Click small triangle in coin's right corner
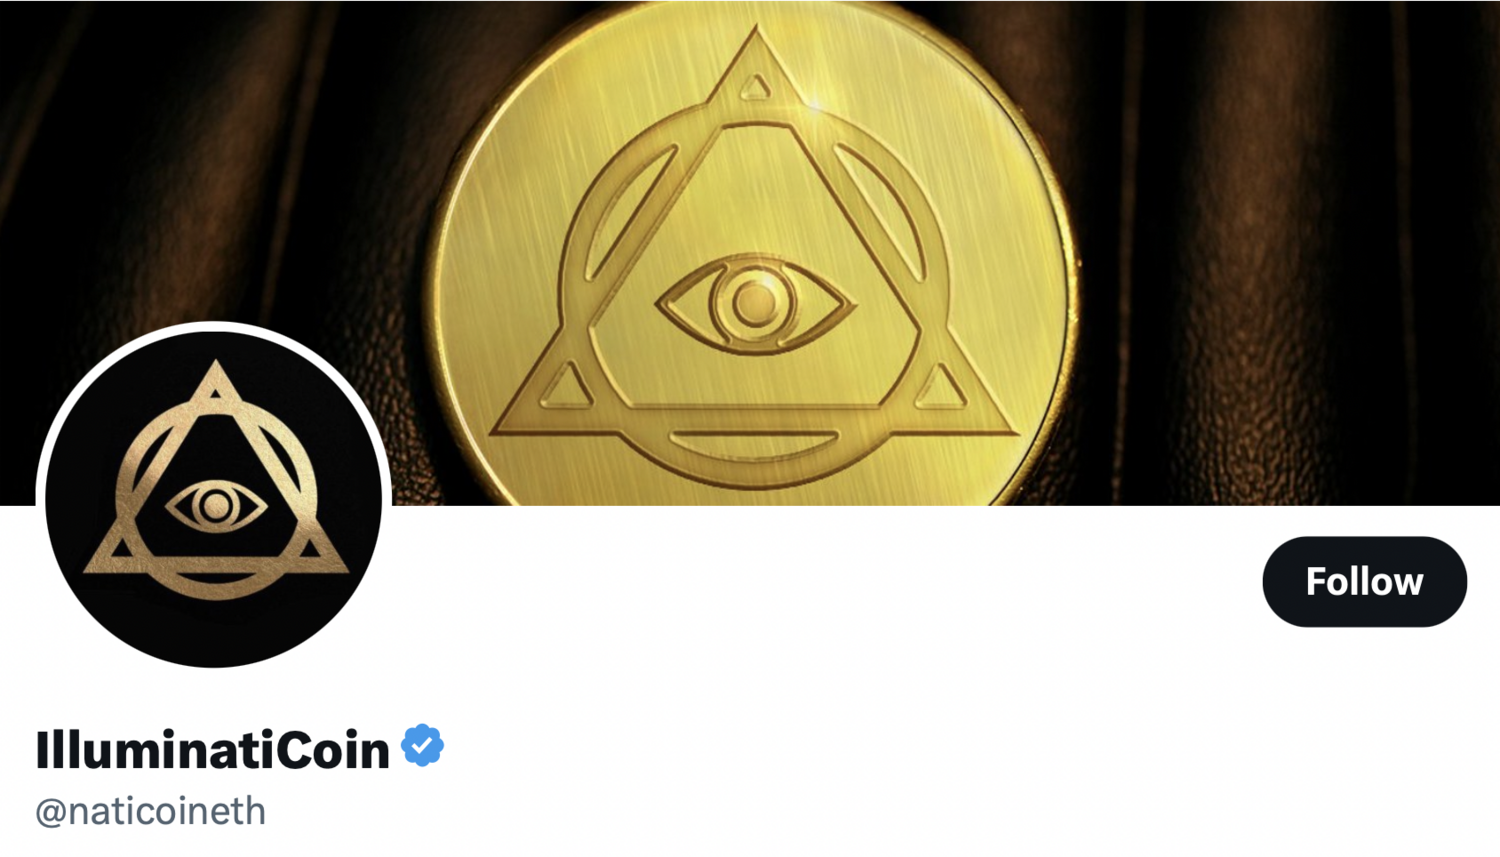The image size is (1500, 857). click(x=939, y=387)
